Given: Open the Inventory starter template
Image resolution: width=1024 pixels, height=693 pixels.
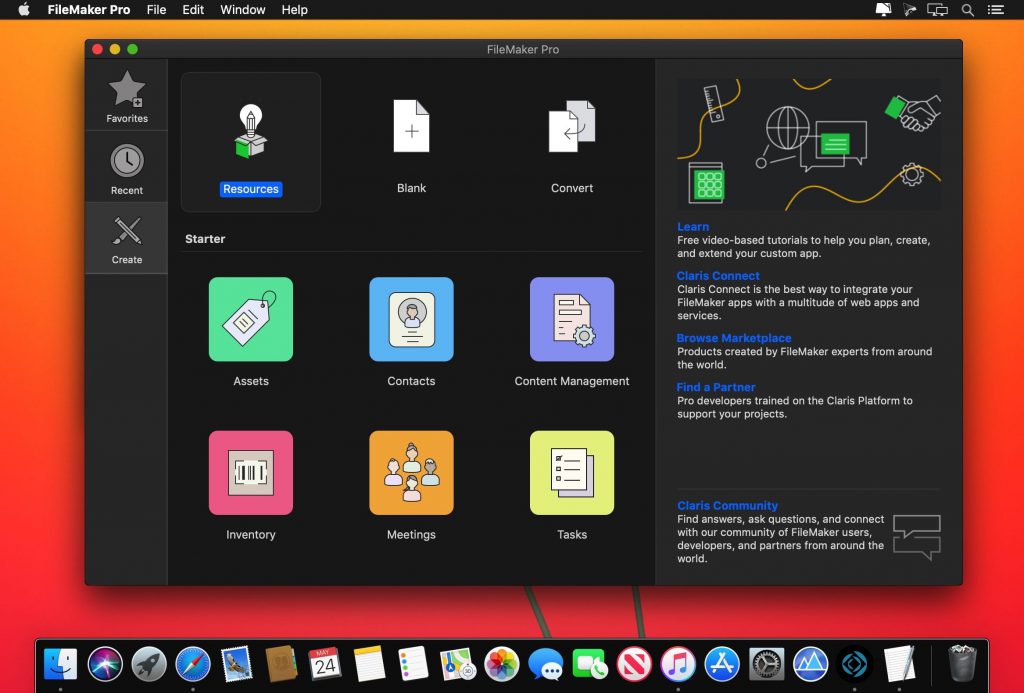Looking at the screenshot, I should click(x=250, y=473).
